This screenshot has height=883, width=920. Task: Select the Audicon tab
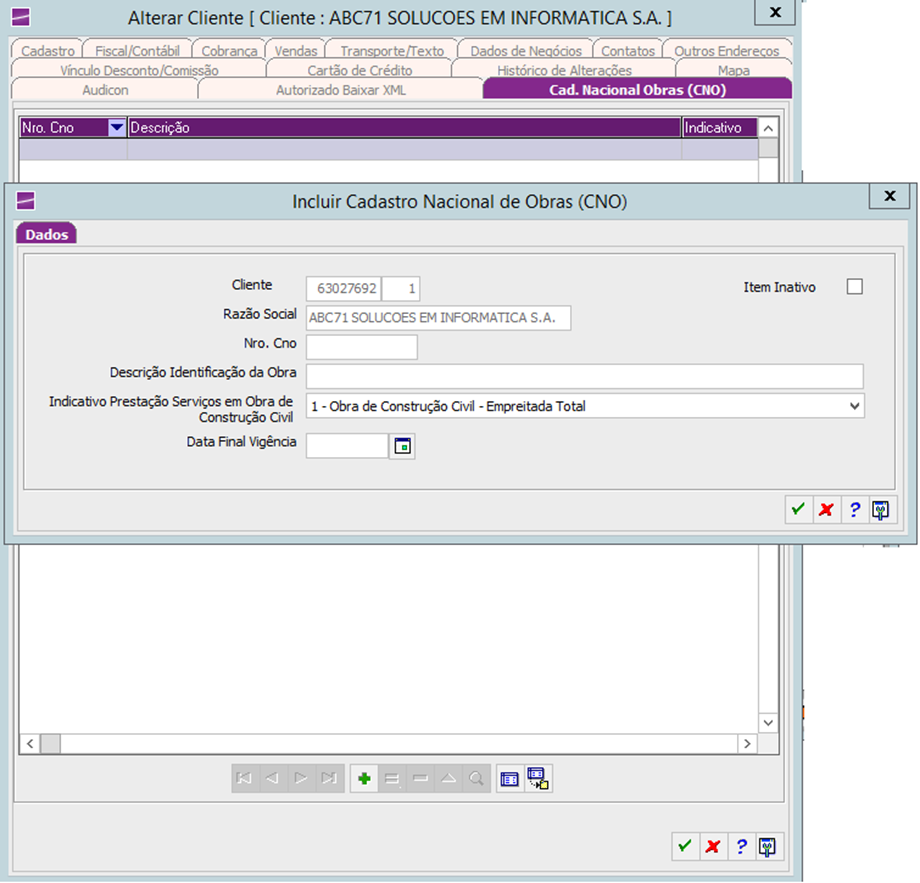105,90
